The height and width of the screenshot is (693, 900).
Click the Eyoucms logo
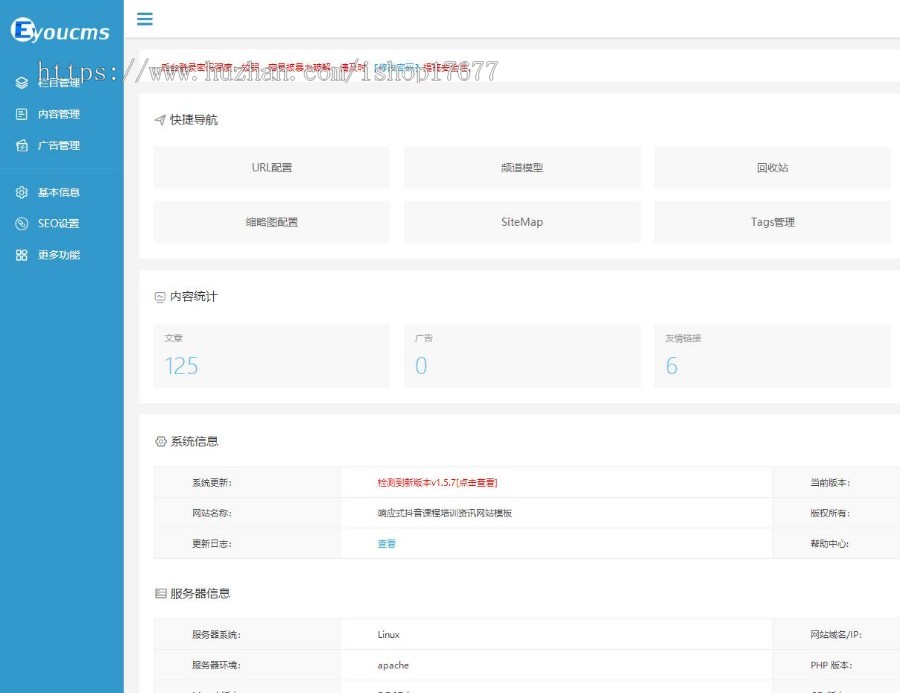60,30
